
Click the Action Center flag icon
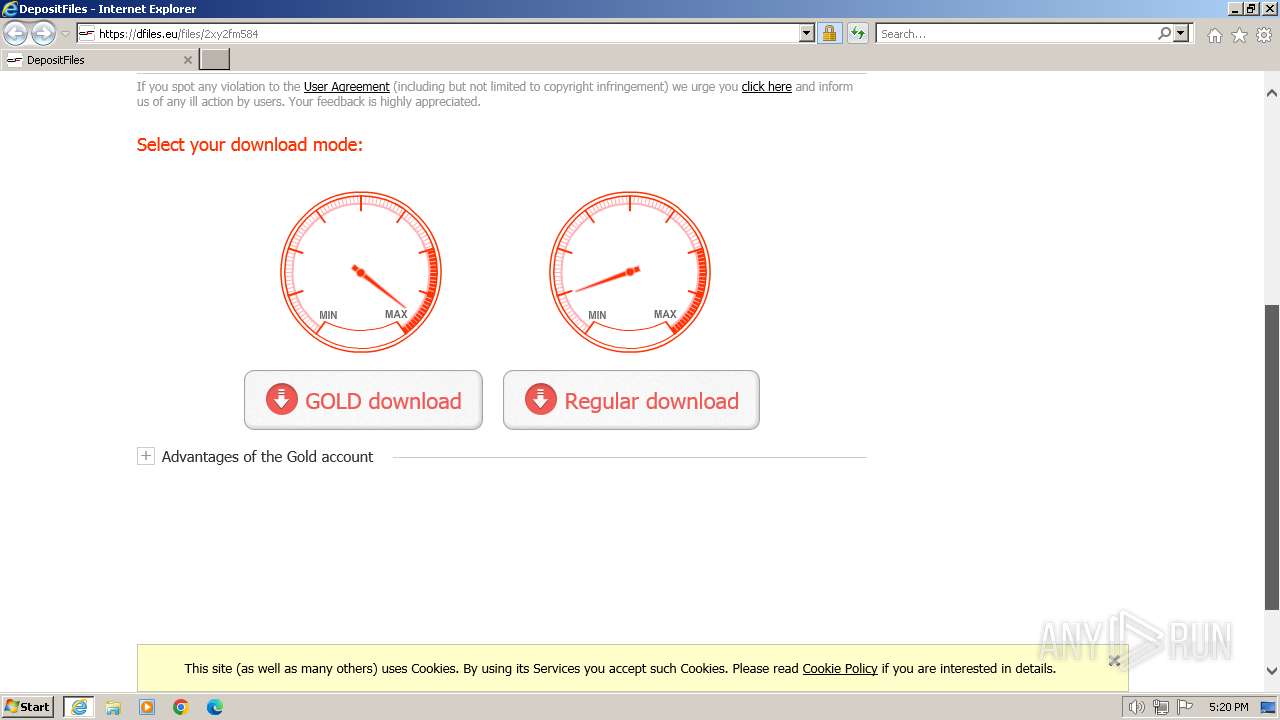[1185, 707]
